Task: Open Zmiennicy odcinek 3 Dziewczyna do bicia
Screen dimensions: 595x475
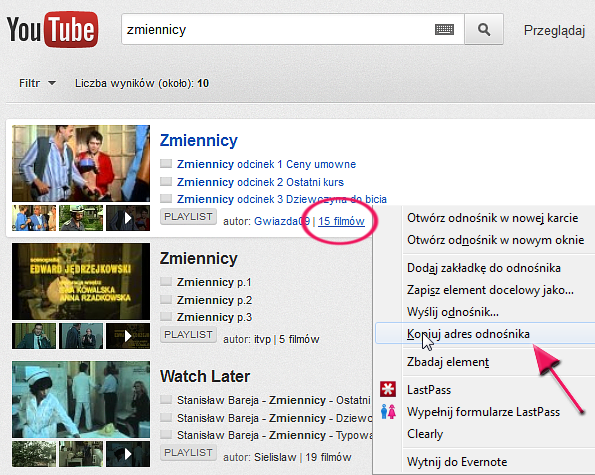Action: [x=282, y=199]
